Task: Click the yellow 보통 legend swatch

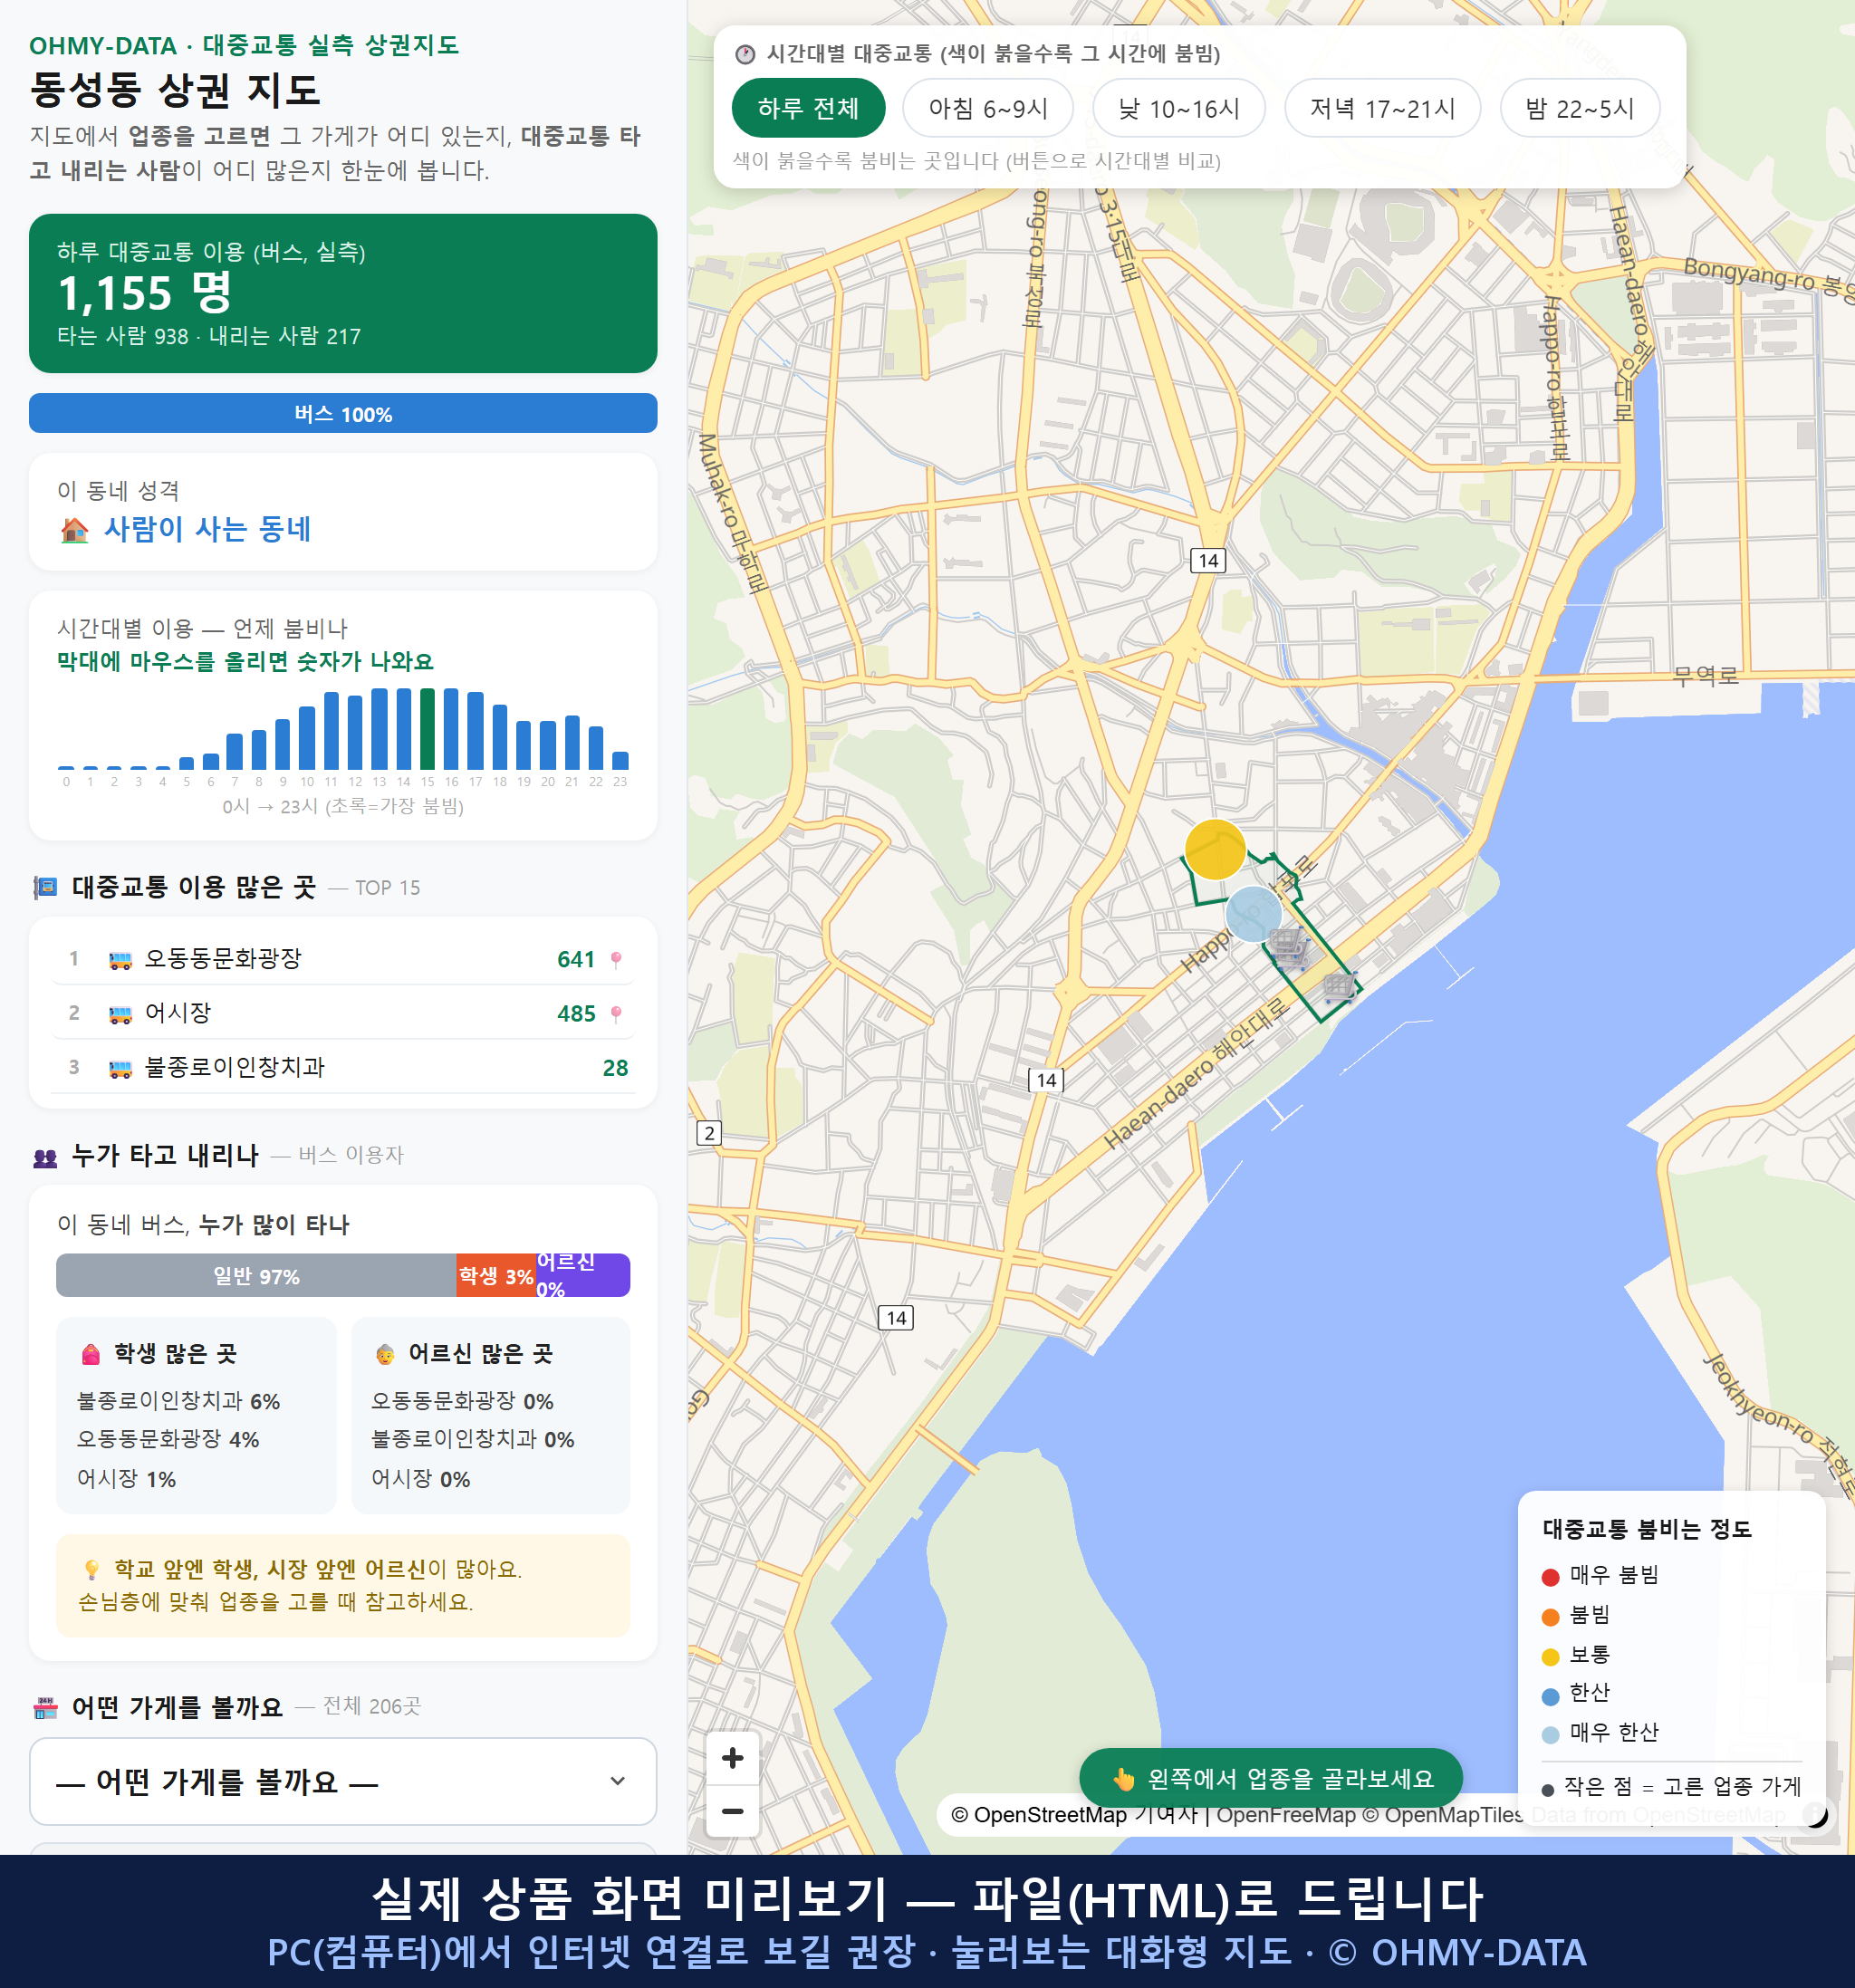Action: point(1550,1657)
